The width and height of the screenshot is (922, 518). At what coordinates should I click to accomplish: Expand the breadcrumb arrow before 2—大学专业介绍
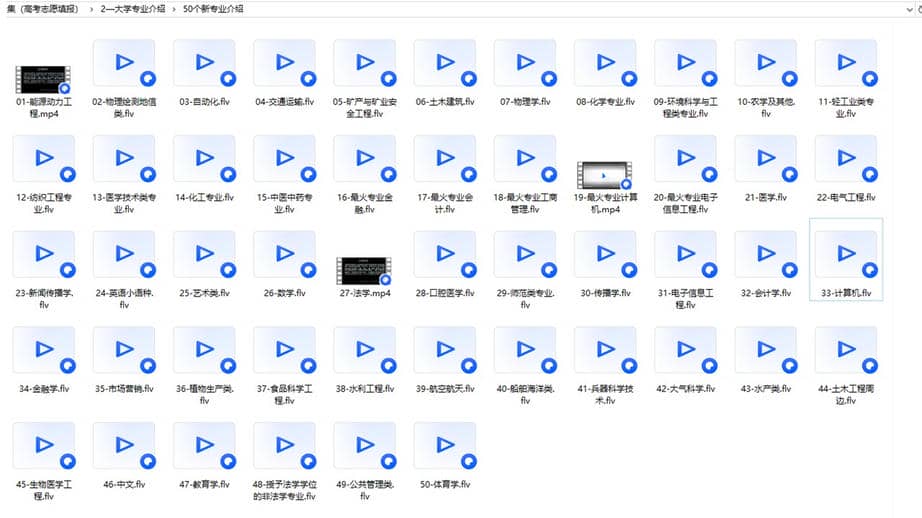(x=91, y=9)
